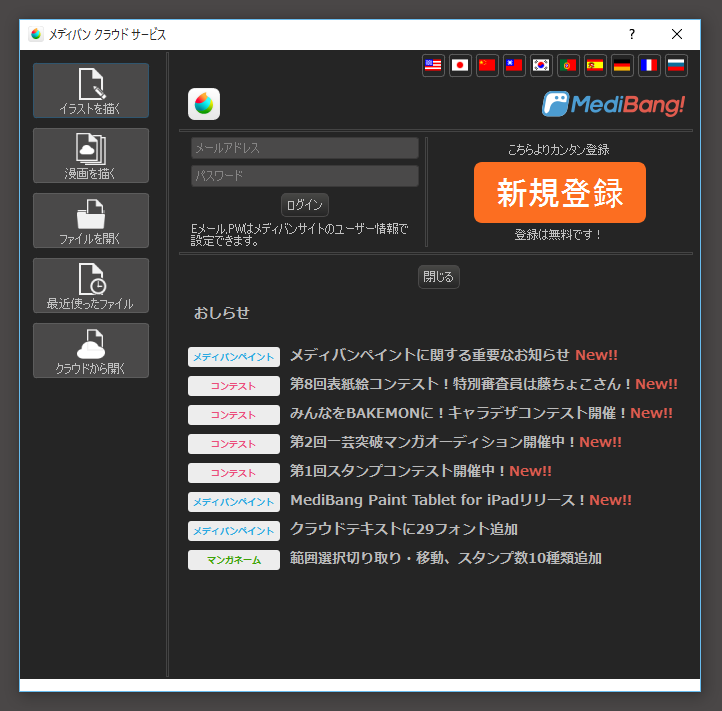Screen dimensions: 722x711
Task: Switch to German via Germany flag
Action: [x=622, y=65]
